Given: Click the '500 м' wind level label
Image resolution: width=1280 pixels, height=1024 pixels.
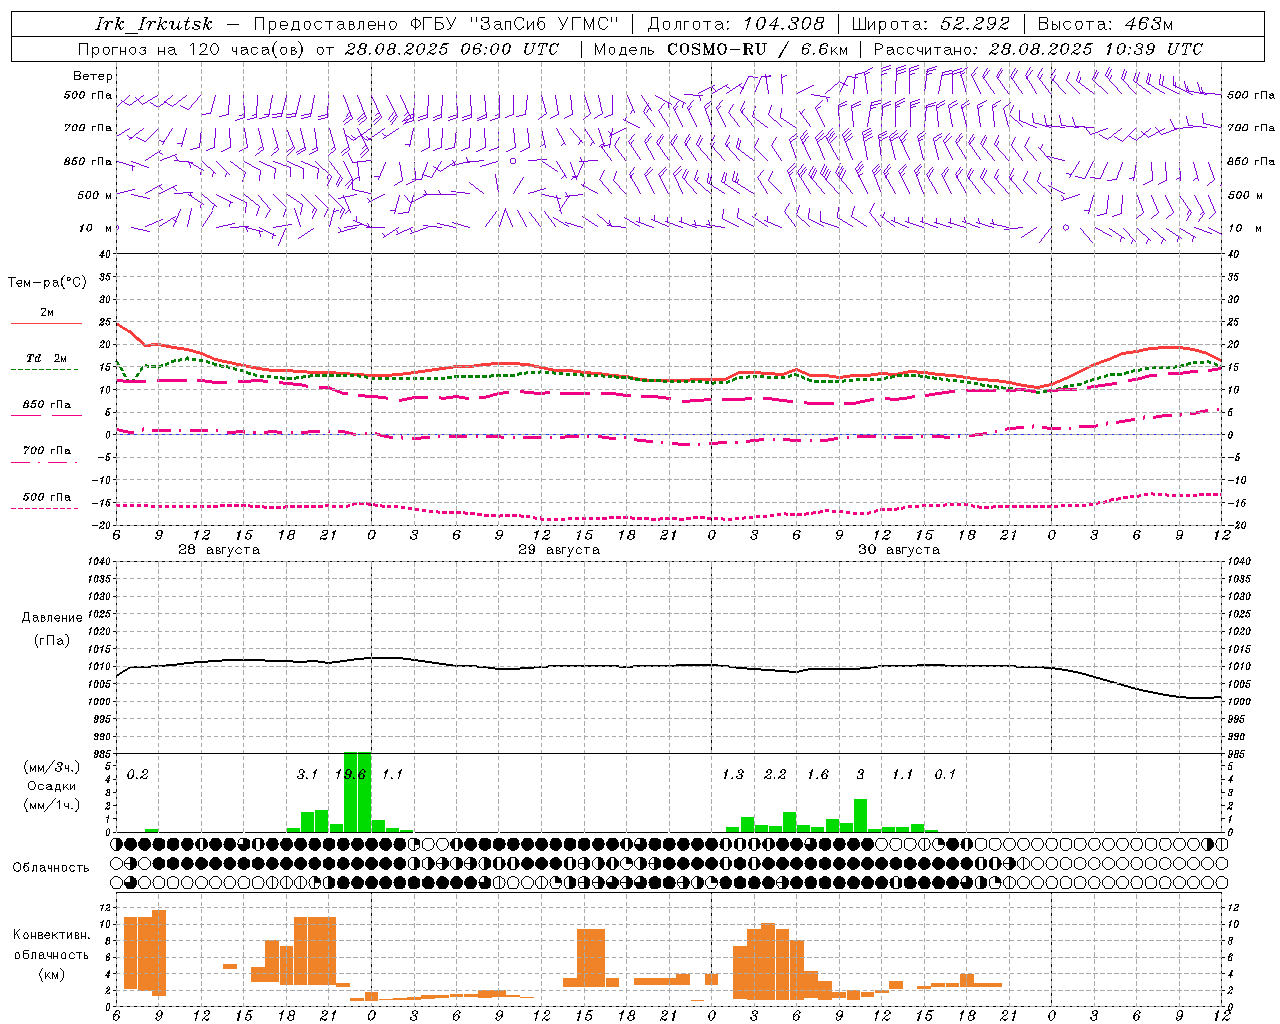Looking at the screenshot, I should tap(95, 195).
